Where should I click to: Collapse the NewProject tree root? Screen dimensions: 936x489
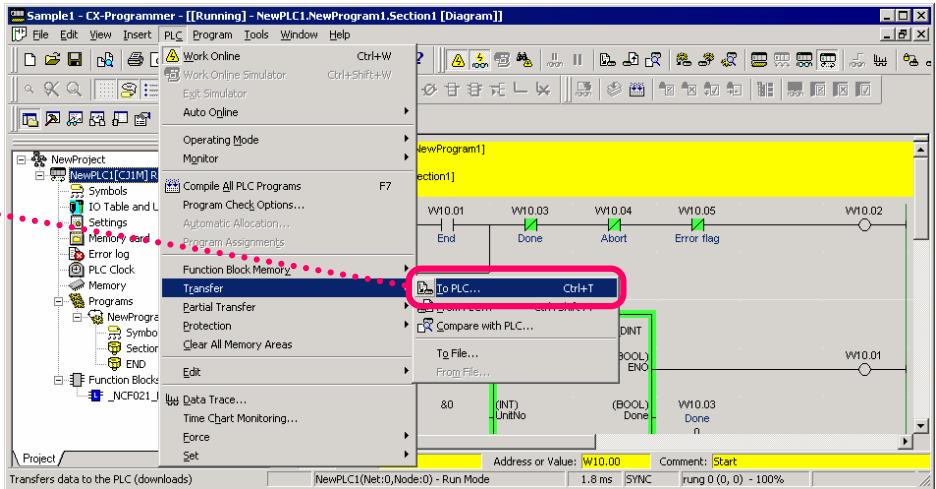(21, 159)
